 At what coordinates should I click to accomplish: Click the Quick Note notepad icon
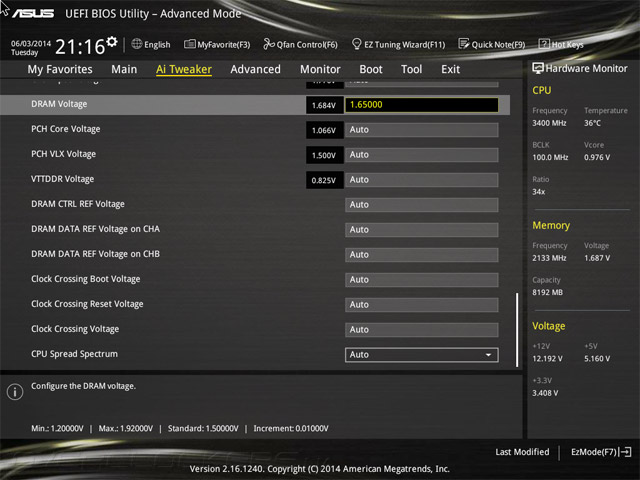(x=464, y=44)
